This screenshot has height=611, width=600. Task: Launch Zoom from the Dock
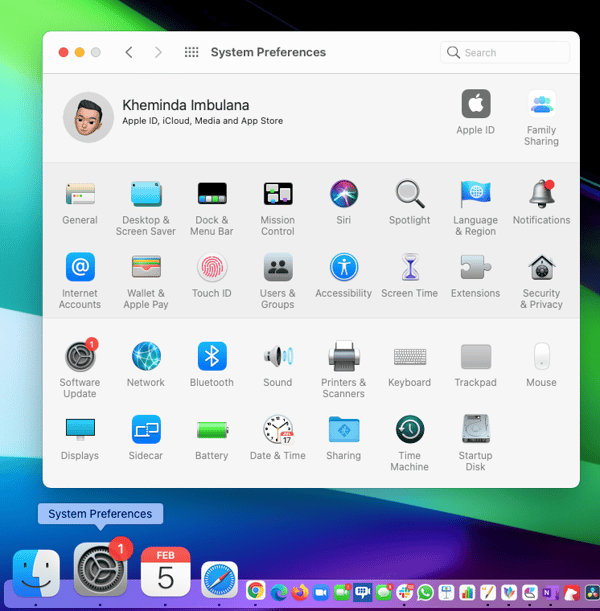tap(321, 593)
